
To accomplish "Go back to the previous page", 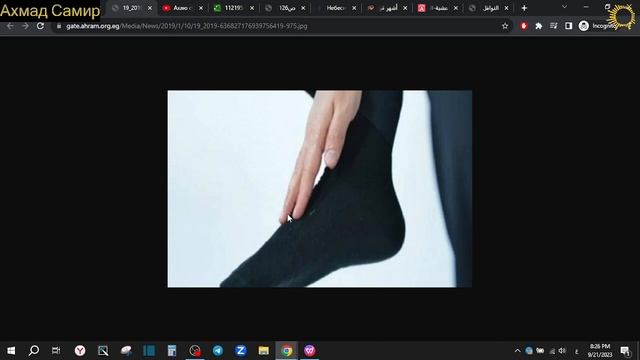I will pyautogui.click(x=10, y=26).
